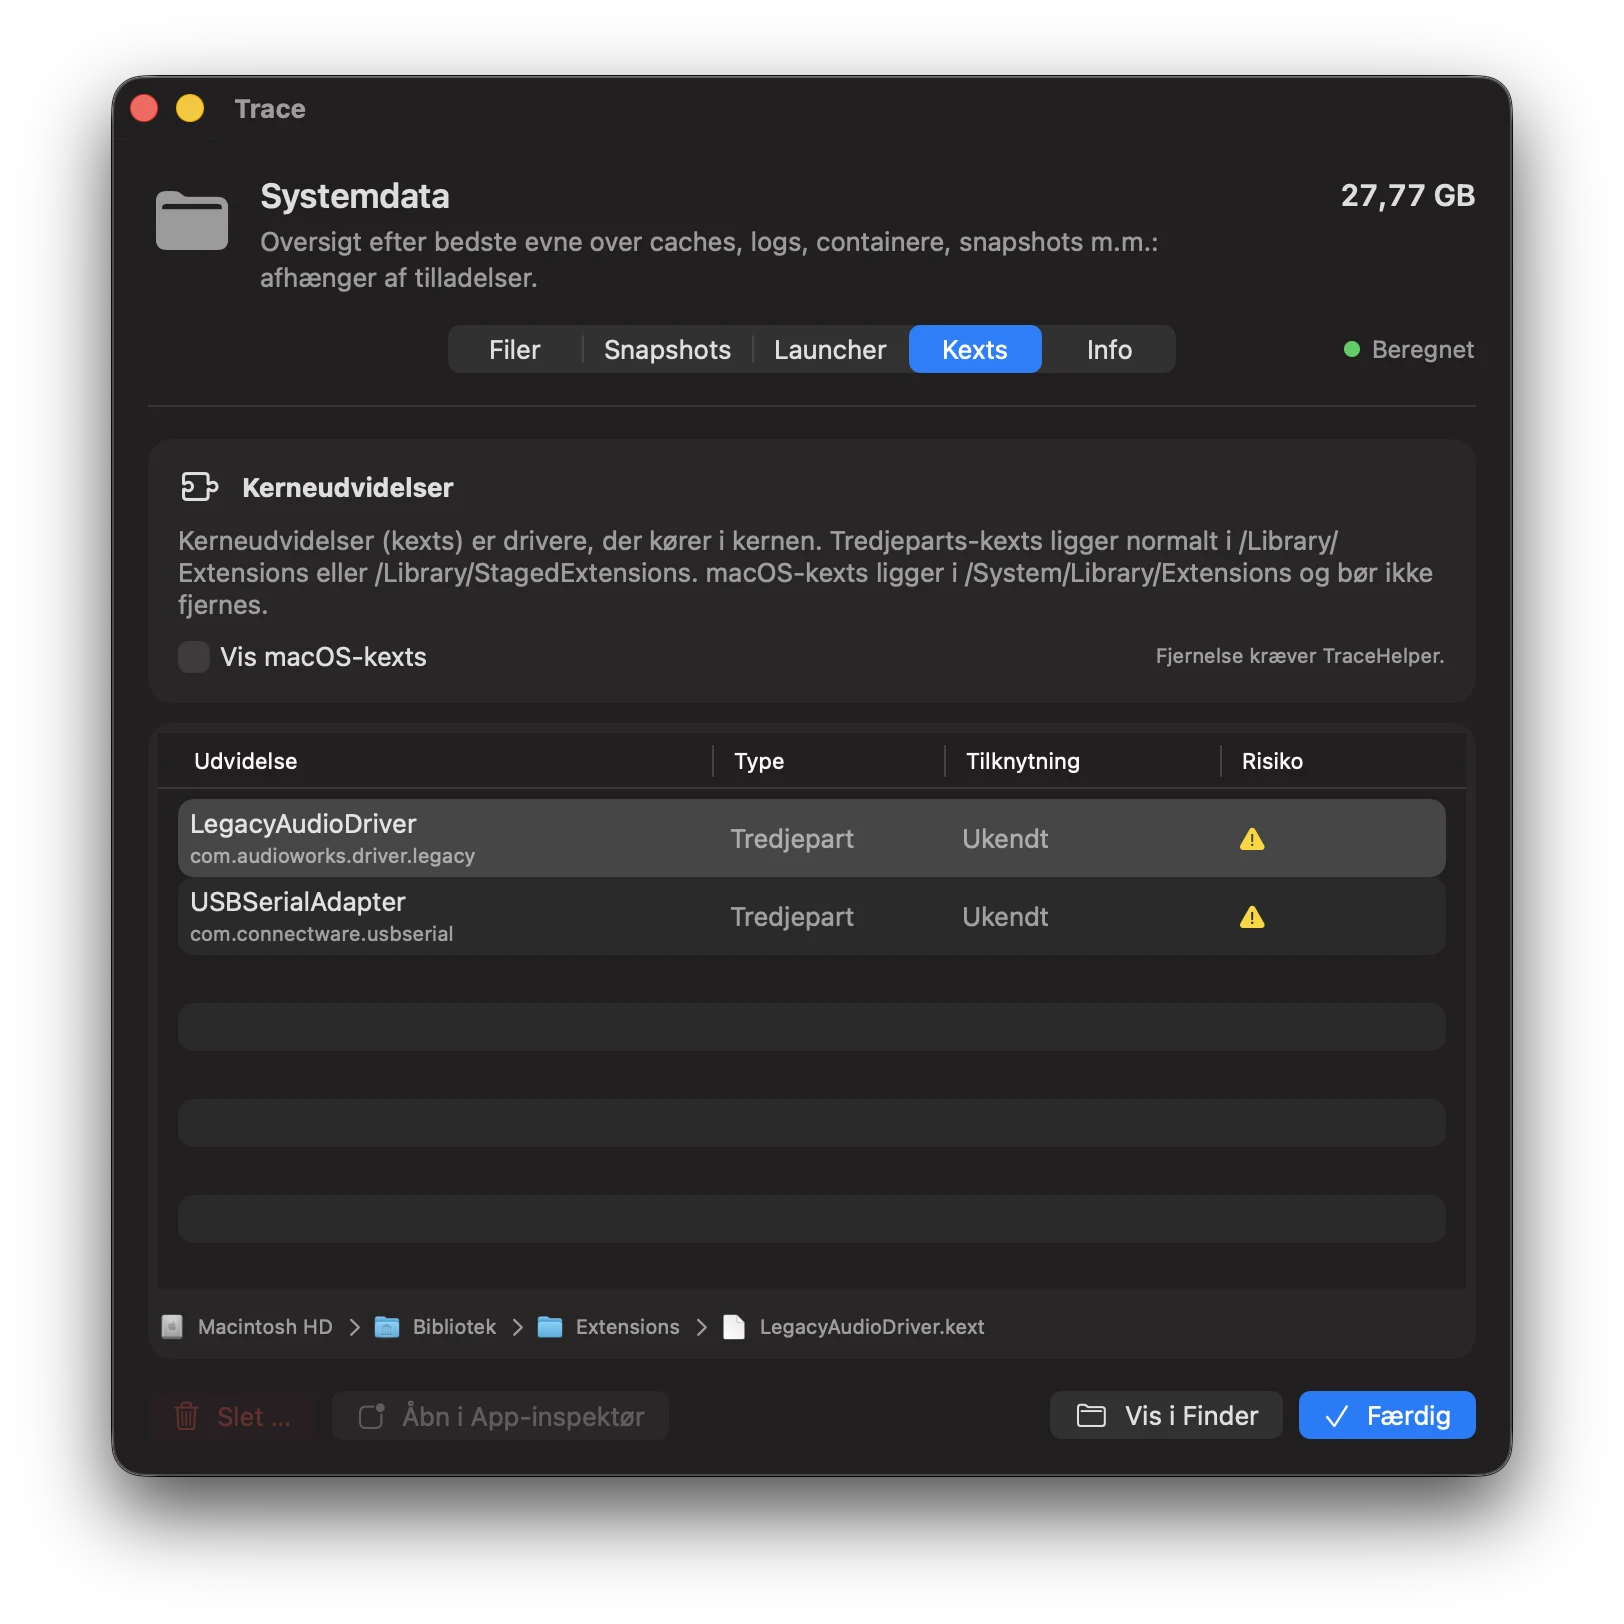Click the Extensions folder icon in path
Image resolution: width=1624 pixels, height=1624 pixels.
tap(550, 1327)
